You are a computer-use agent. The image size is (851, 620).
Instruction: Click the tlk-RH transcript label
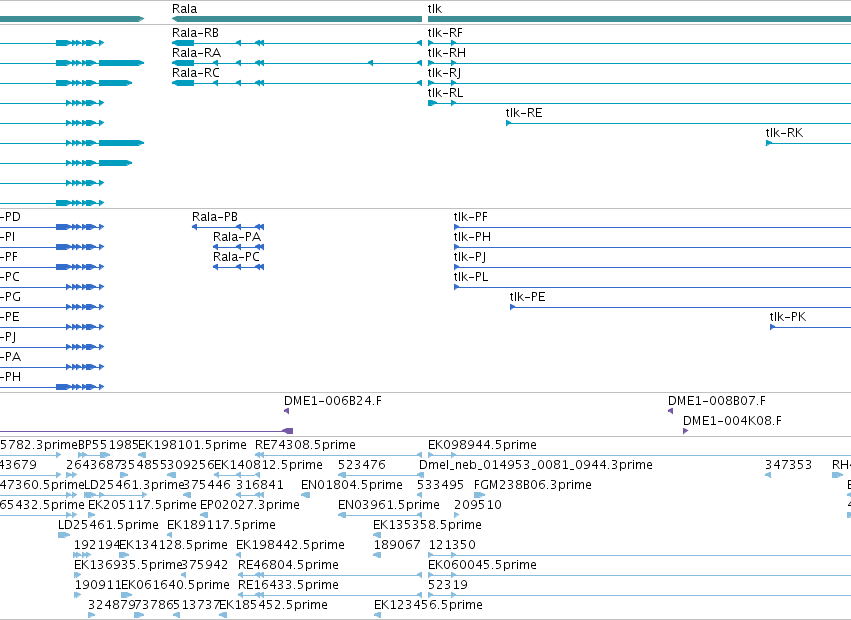coord(447,53)
